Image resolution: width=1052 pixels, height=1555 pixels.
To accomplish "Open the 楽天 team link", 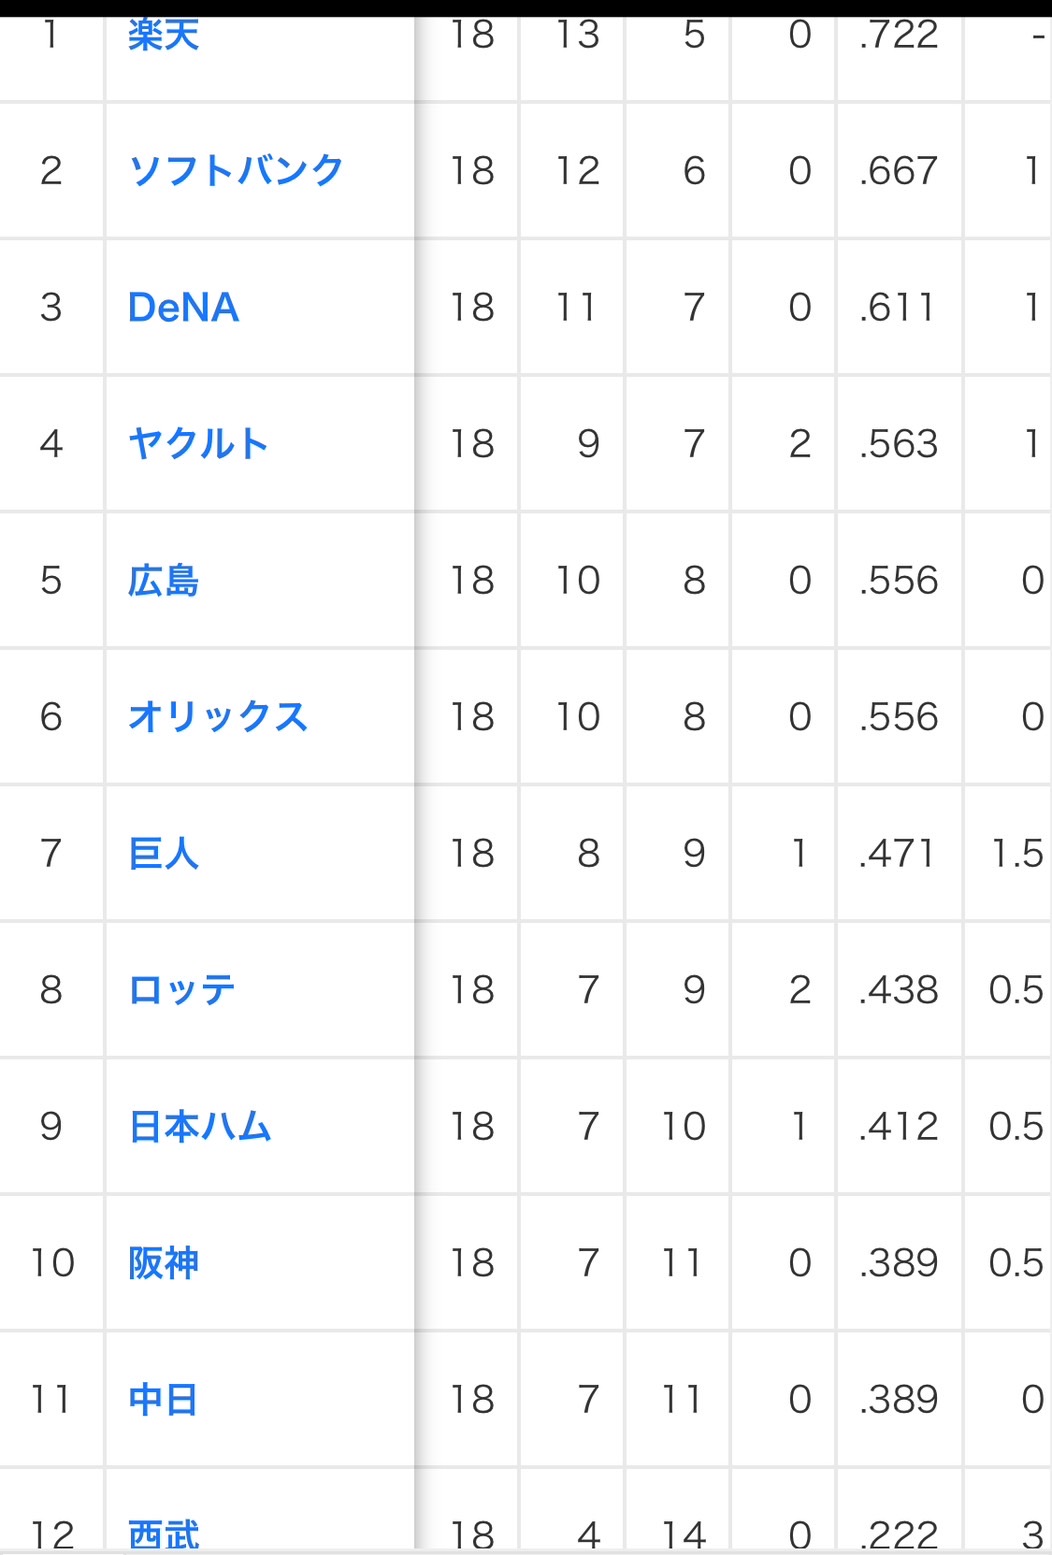I will [x=164, y=36].
